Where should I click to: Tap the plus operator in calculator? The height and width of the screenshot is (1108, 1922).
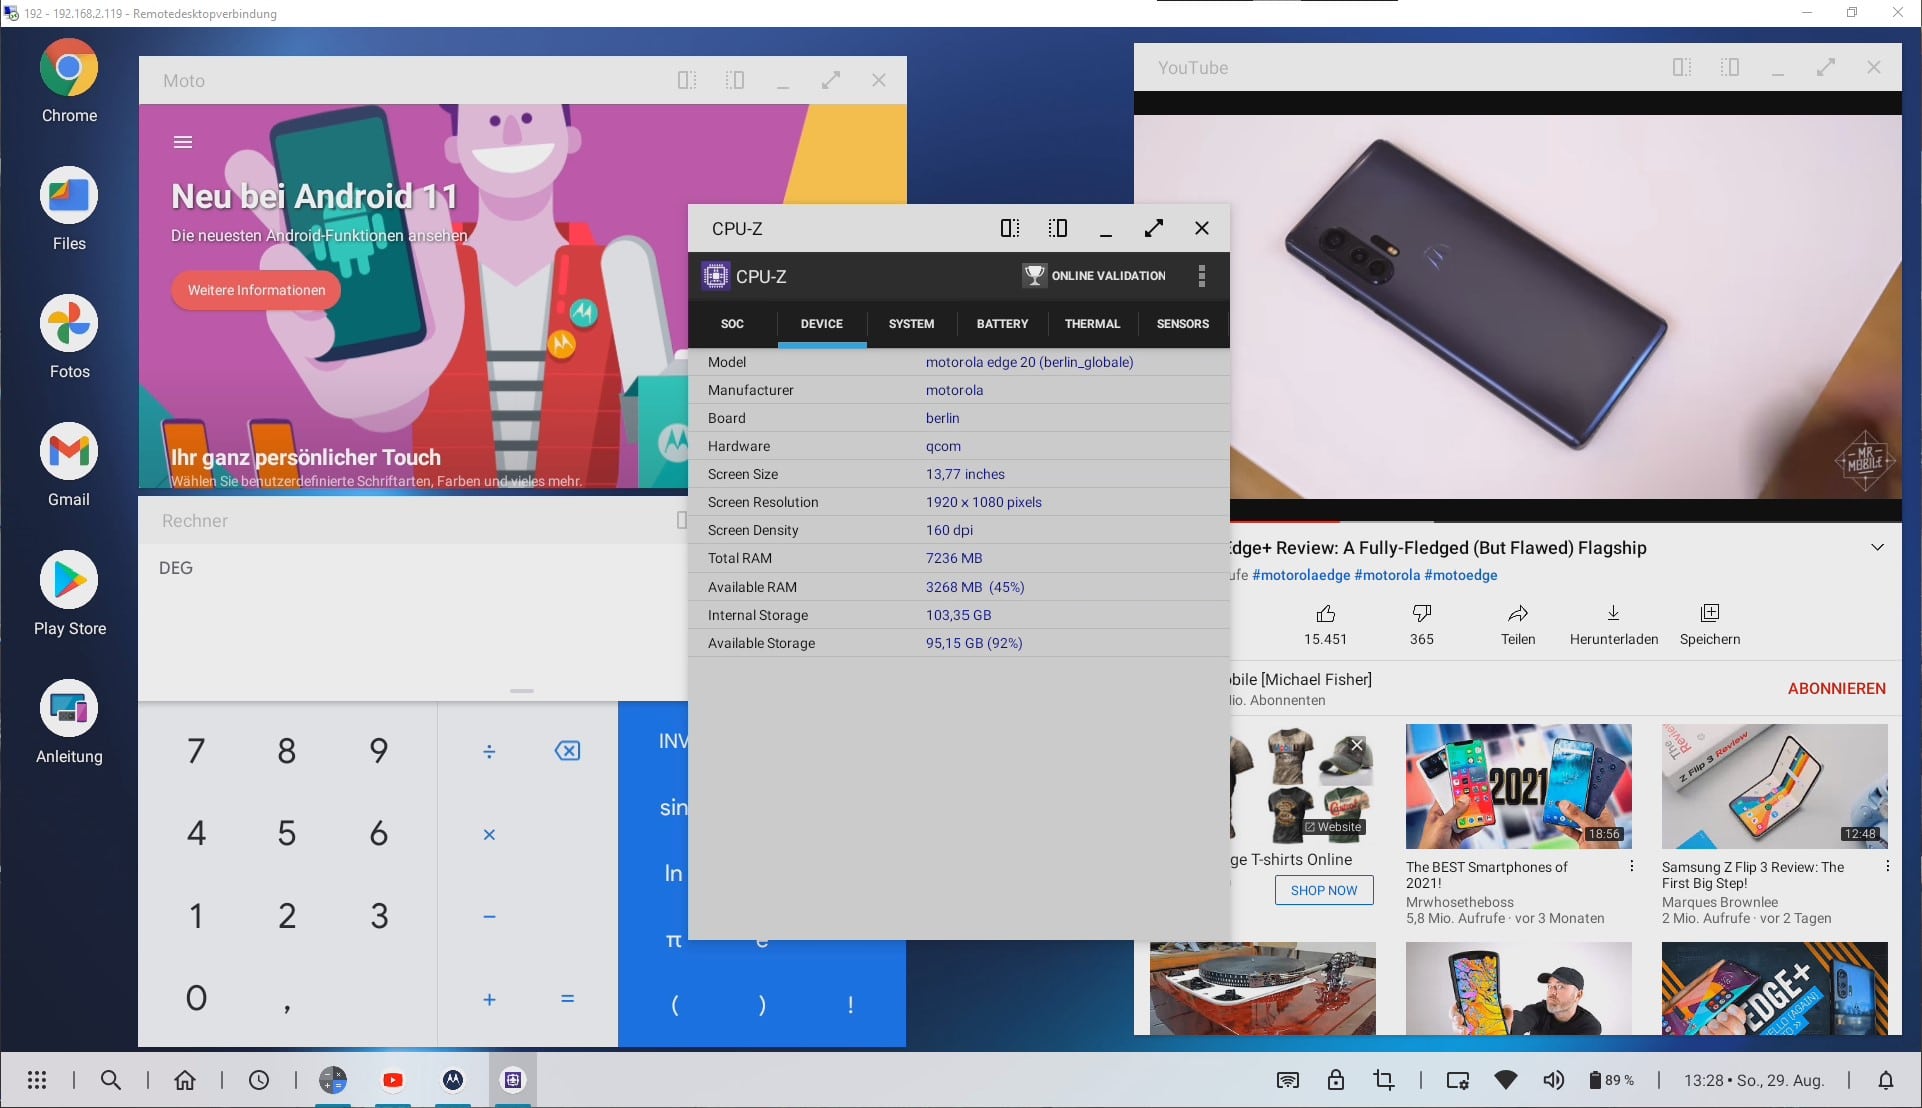[489, 998]
